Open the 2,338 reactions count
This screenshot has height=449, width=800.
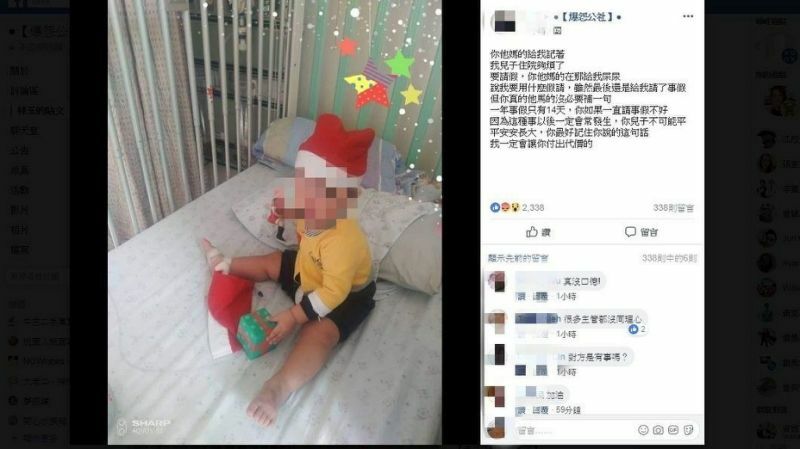tap(533, 208)
